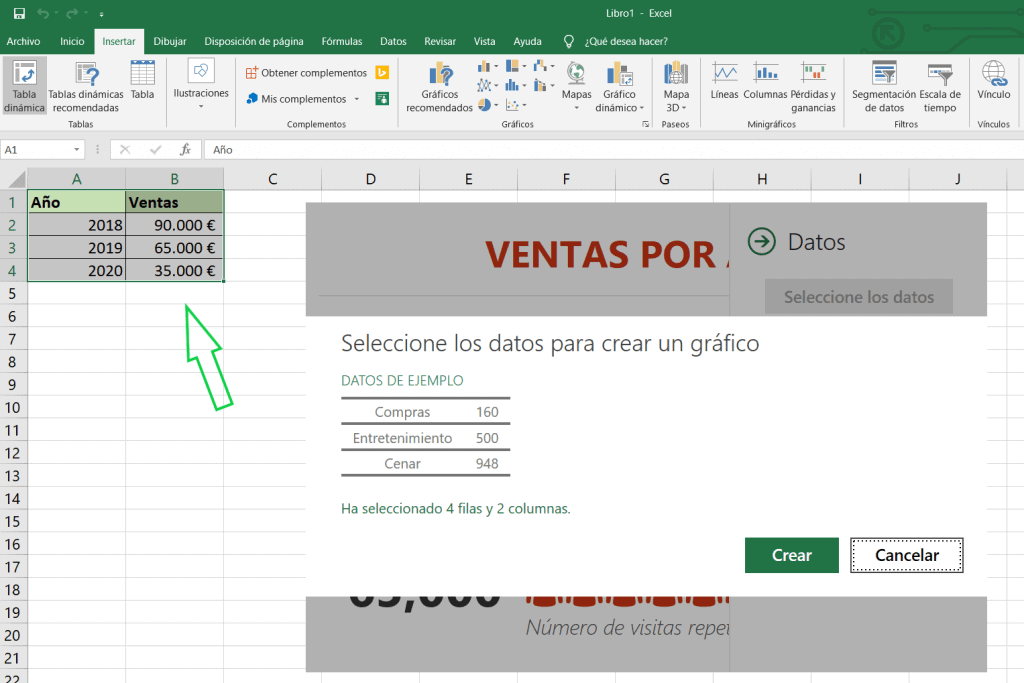The image size is (1024, 683).
Task: Open the pie or doughnut chart dropdown
Action: tap(487, 104)
